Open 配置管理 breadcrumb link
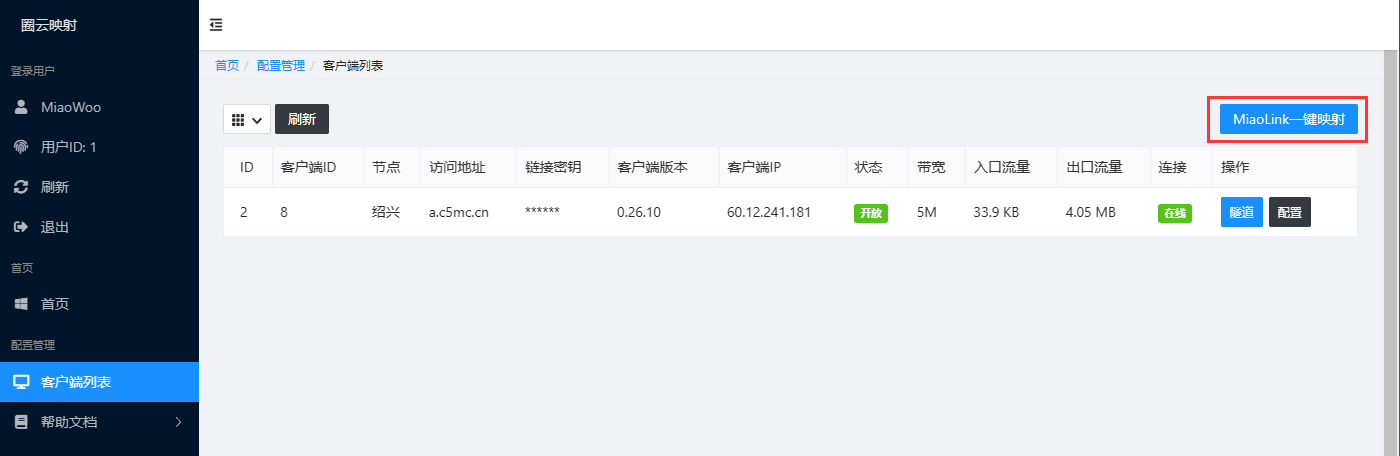Image resolution: width=1400 pixels, height=456 pixels. point(281,65)
